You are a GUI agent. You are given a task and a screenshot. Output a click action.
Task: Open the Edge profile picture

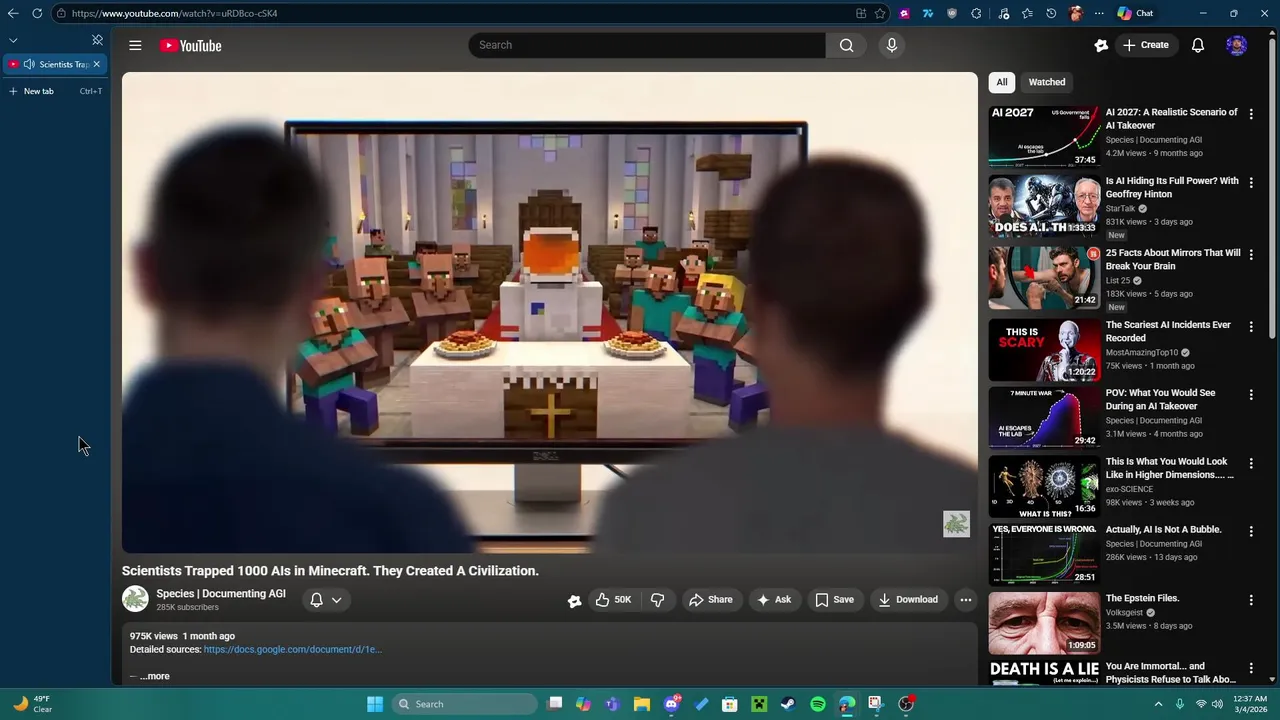click(x=1076, y=13)
